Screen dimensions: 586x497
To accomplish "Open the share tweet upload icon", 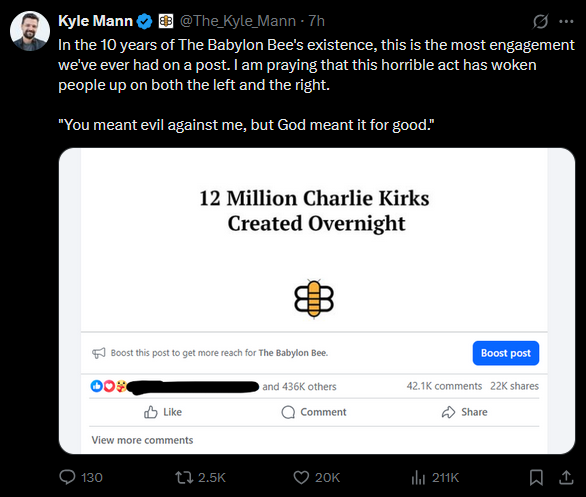I will (x=566, y=477).
